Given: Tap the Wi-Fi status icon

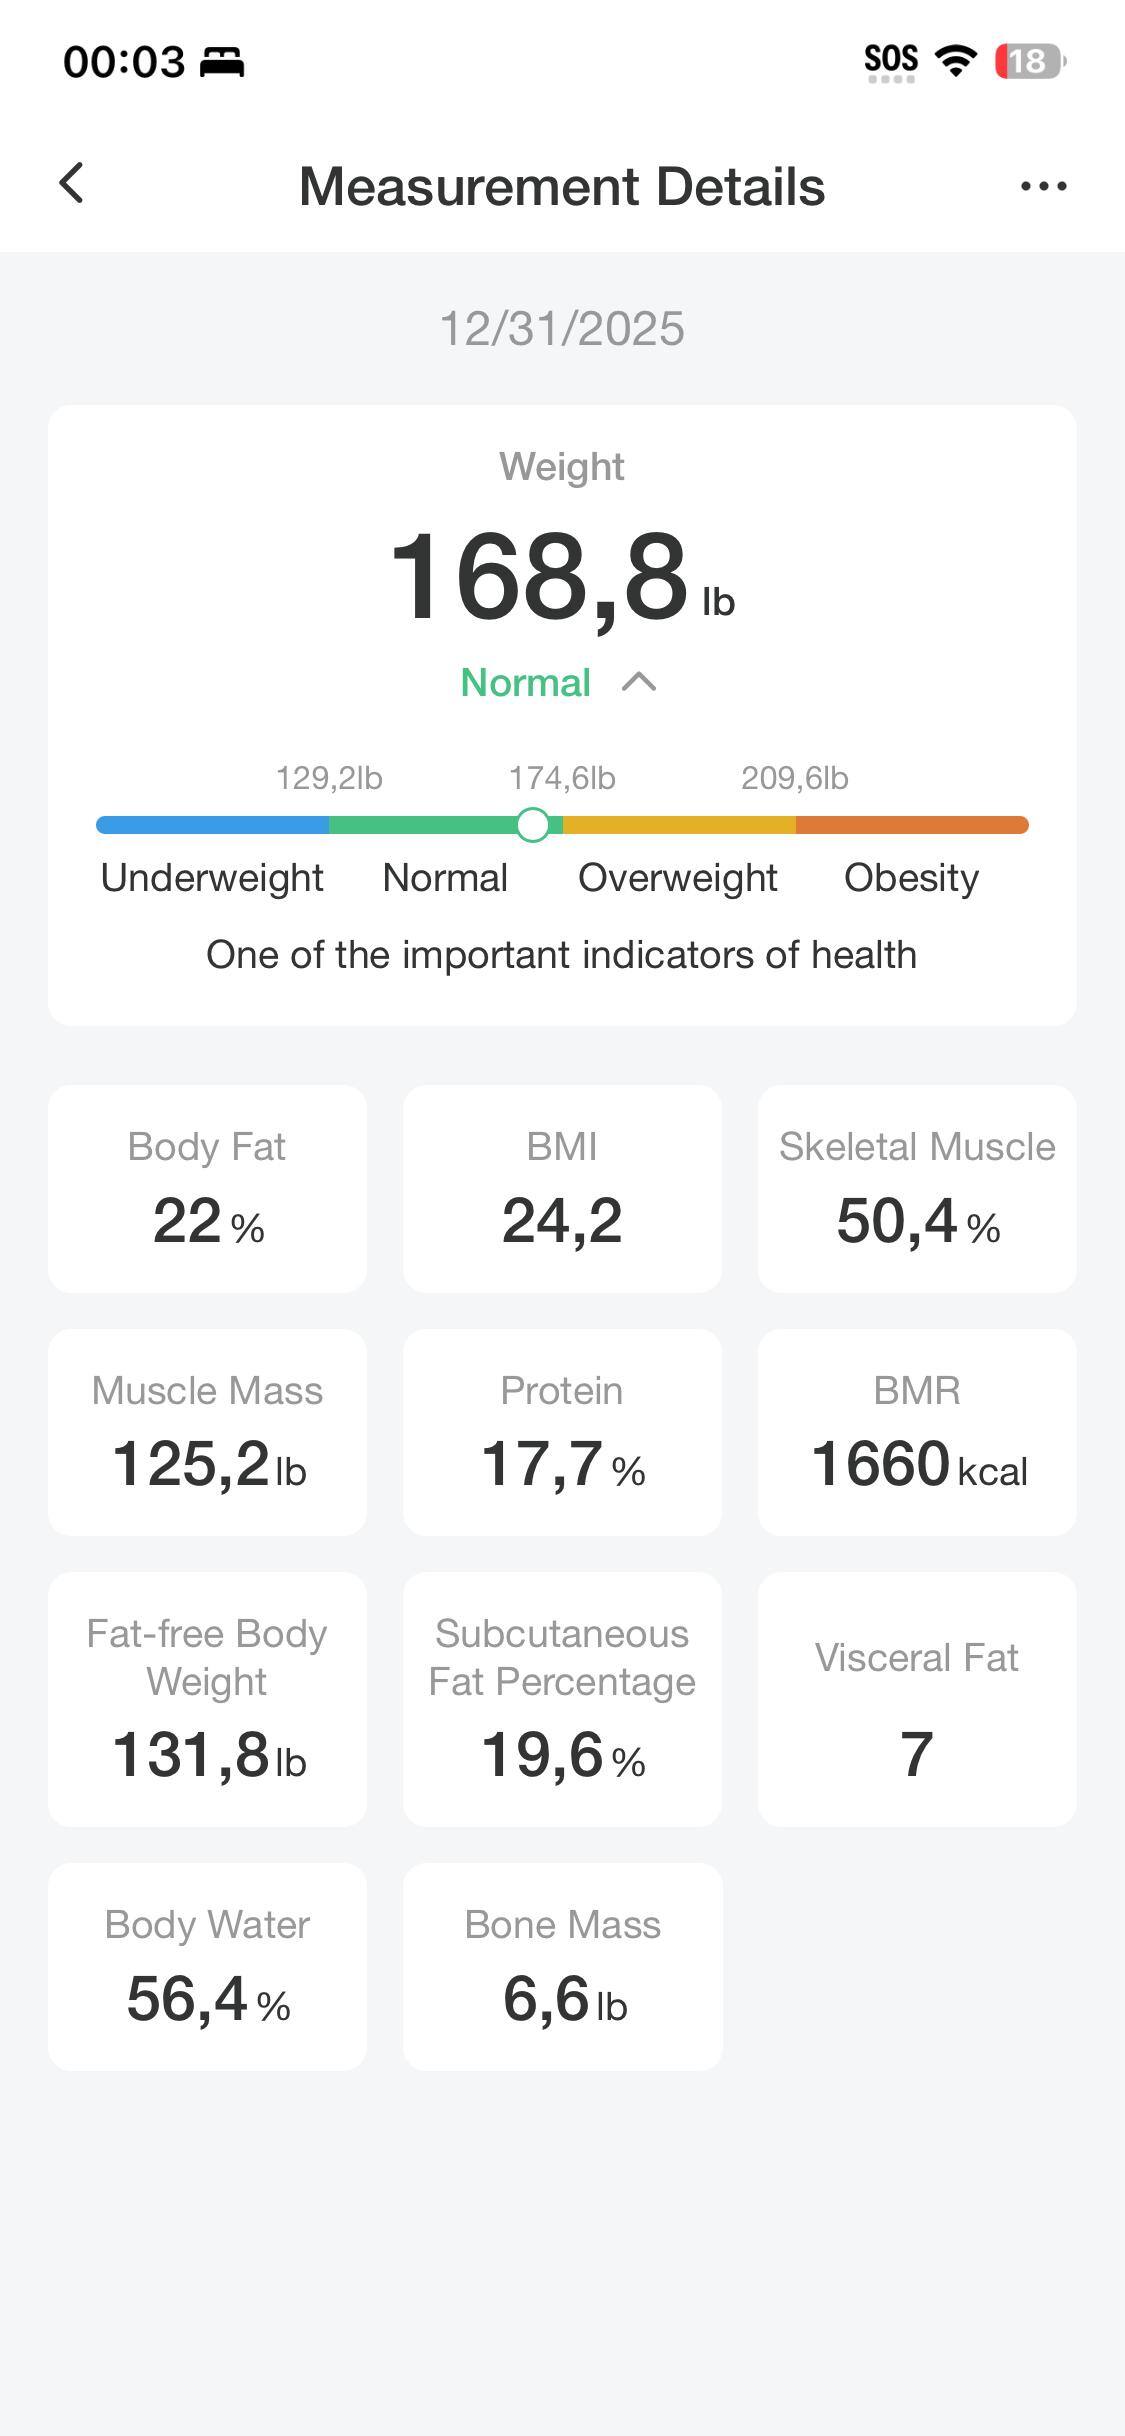Looking at the screenshot, I should pyautogui.click(x=955, y=61).
